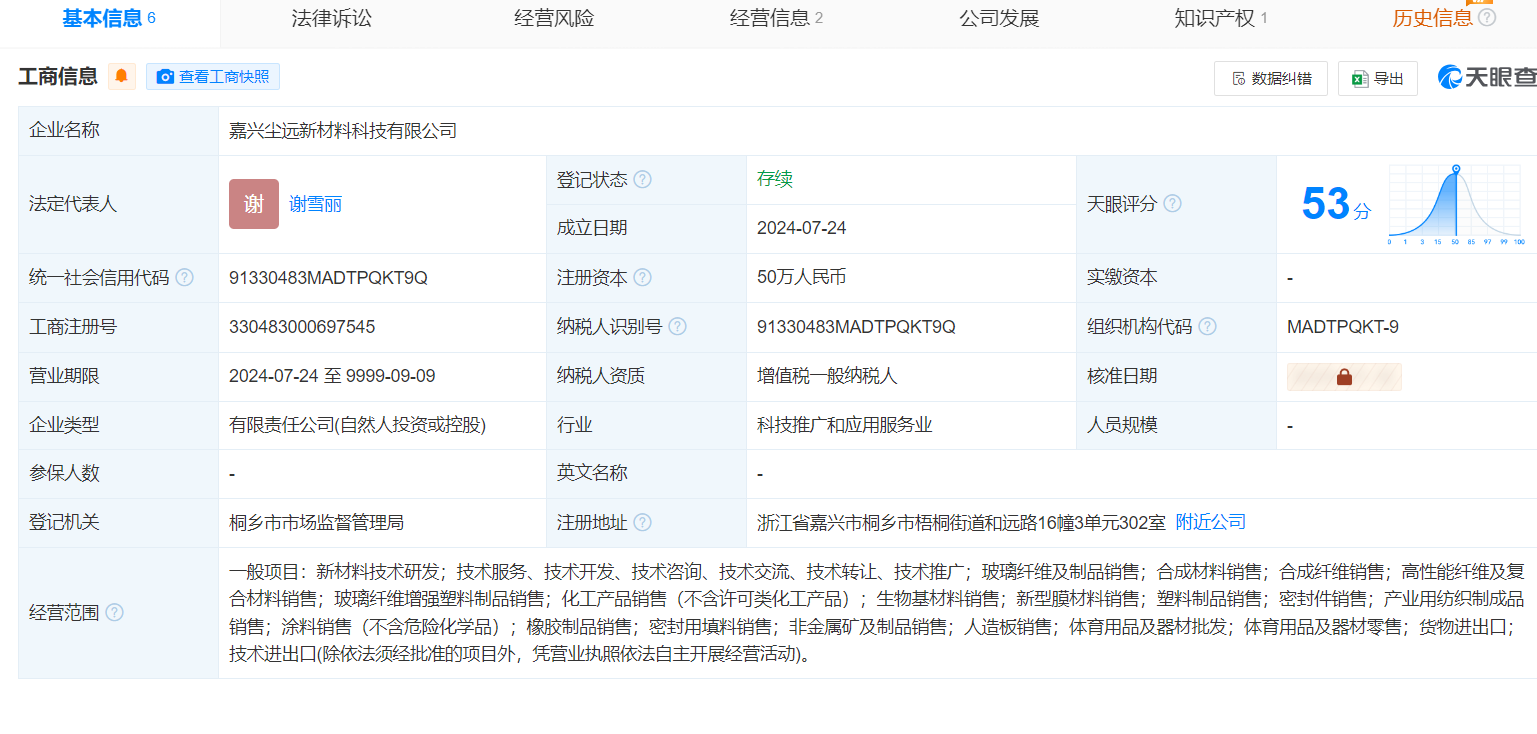Click 有限责任公司(自然人投资或控股) company type
1537x734 pixels.
pos(358,425)
